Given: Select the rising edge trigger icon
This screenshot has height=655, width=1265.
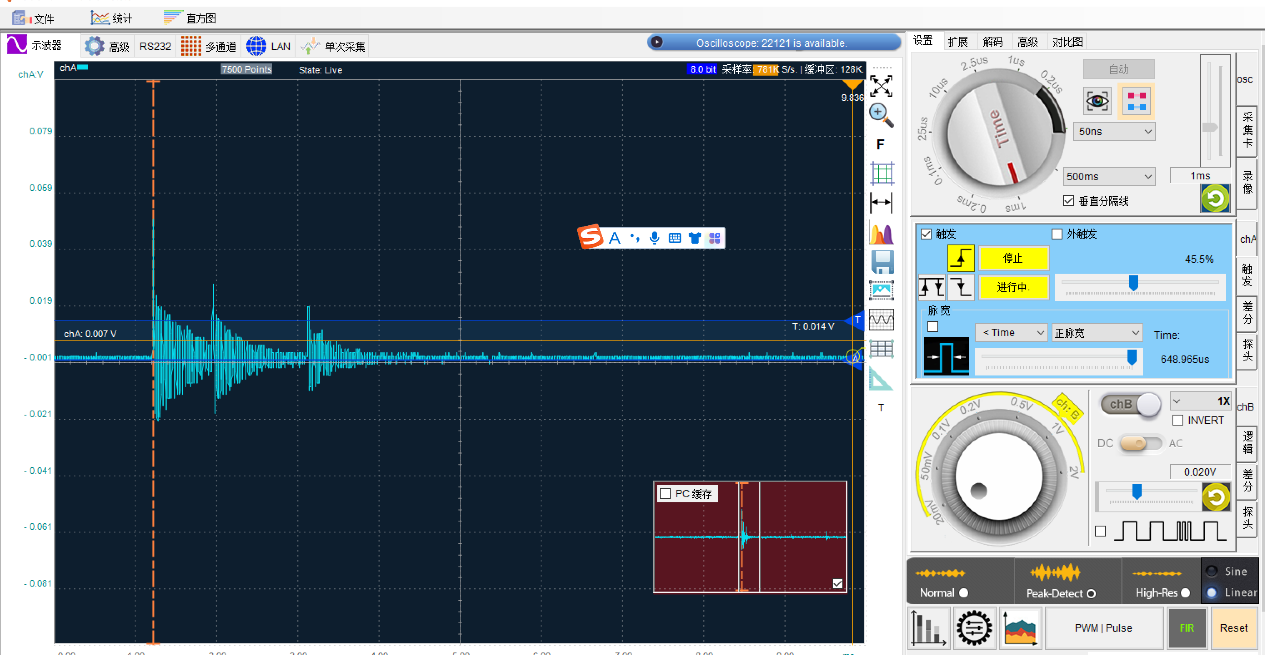Looking at the screenshot, I should pos(961,258).
